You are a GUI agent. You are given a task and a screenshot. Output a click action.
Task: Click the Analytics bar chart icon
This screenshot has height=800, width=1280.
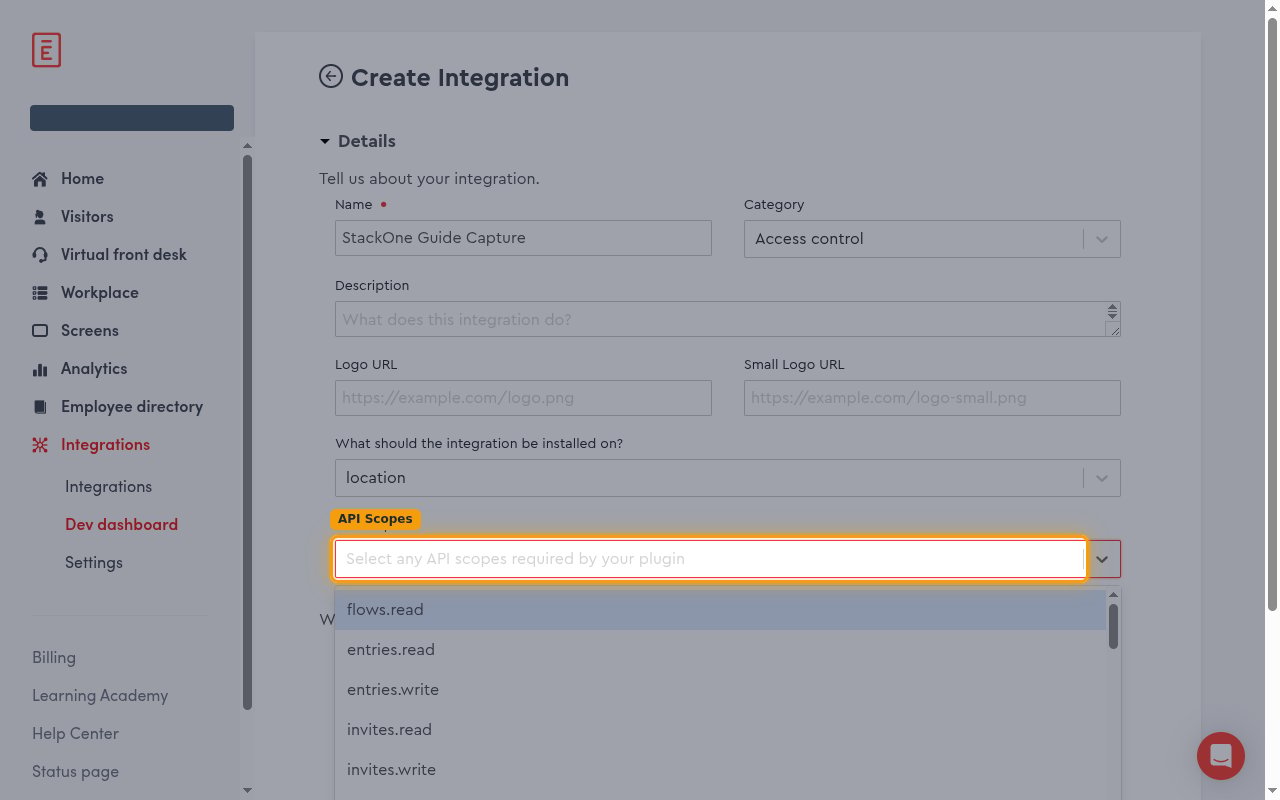click(40, 369)
